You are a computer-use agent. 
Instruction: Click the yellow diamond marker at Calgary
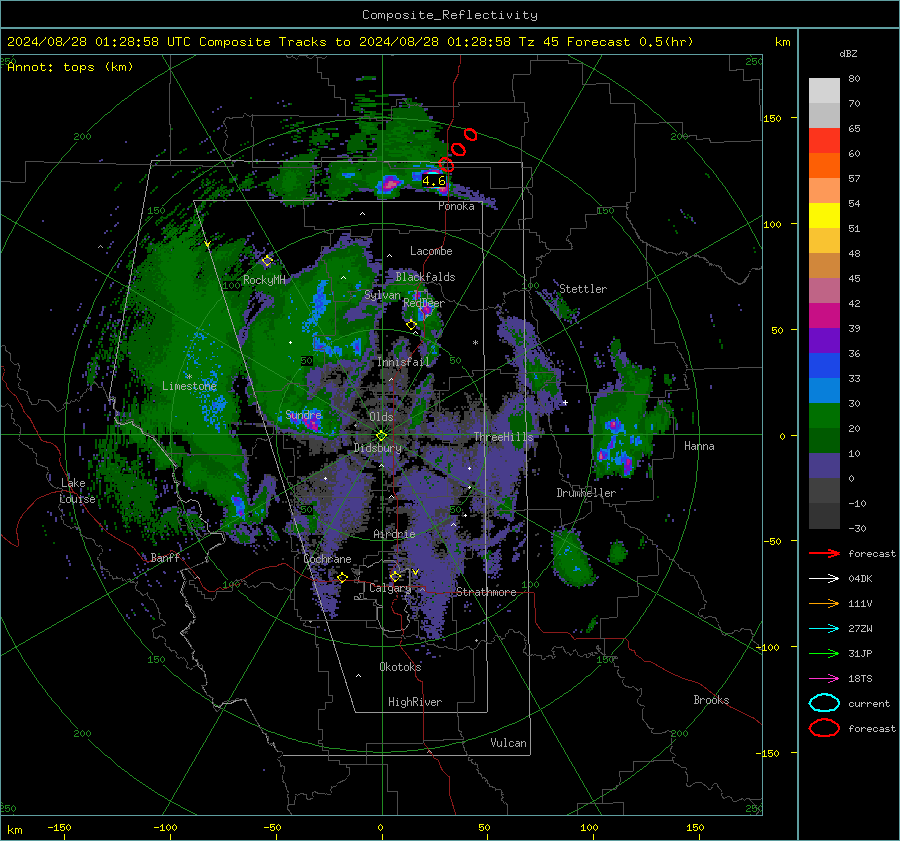click(395, 576)
